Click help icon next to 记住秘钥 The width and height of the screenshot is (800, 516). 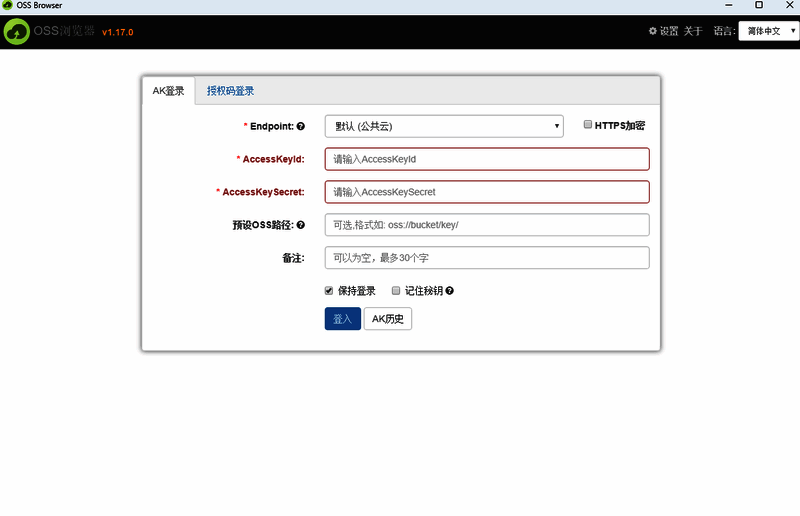coord(449,290)
